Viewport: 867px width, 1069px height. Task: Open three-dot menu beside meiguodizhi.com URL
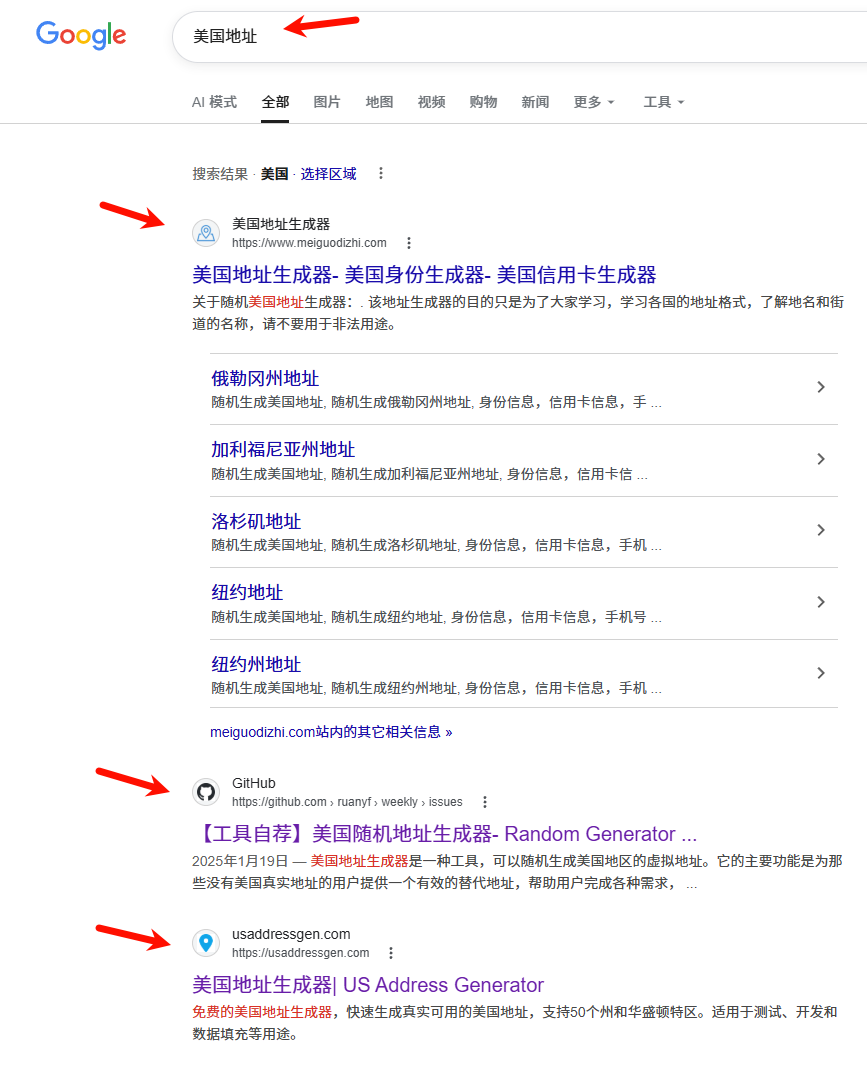click(x=408, y=243)
